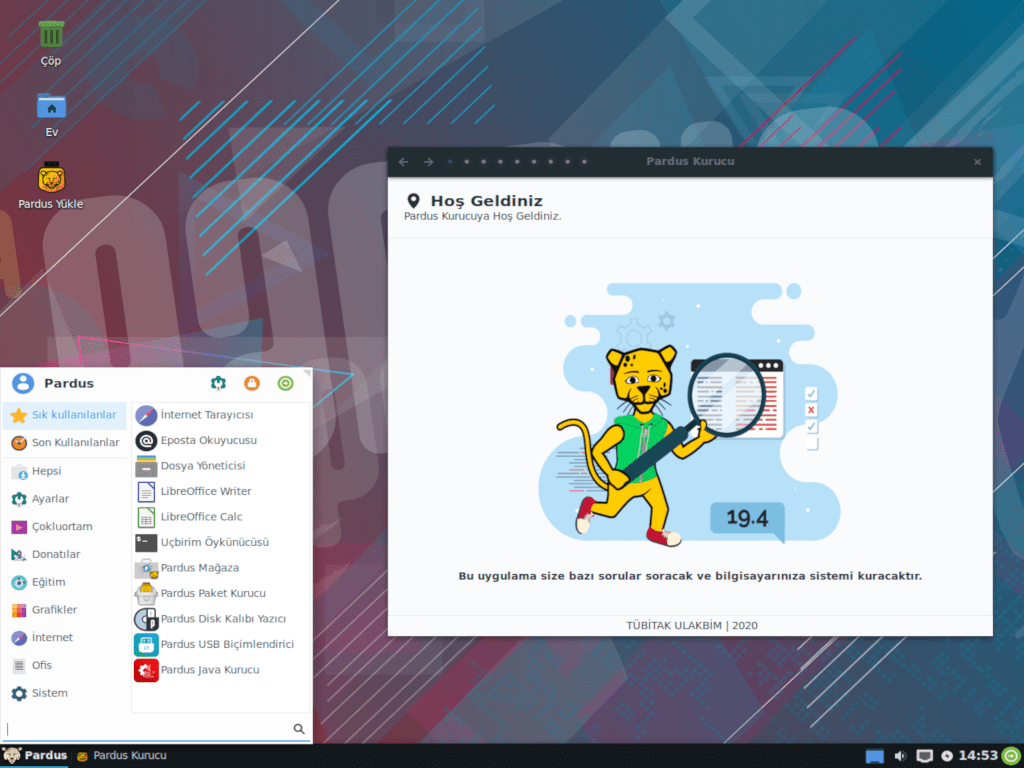Go back in Pardus Kurucu installer
The width and height of the screenshot is (1024, 768).
pos(404,162)
